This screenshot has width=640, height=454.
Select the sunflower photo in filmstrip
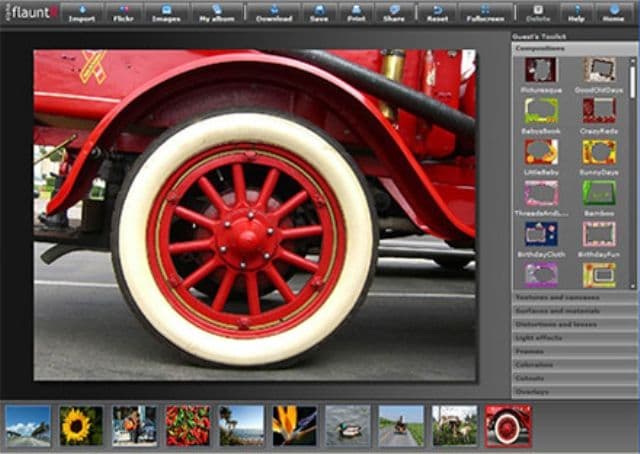pyautogui.click(x=81, y=425)
